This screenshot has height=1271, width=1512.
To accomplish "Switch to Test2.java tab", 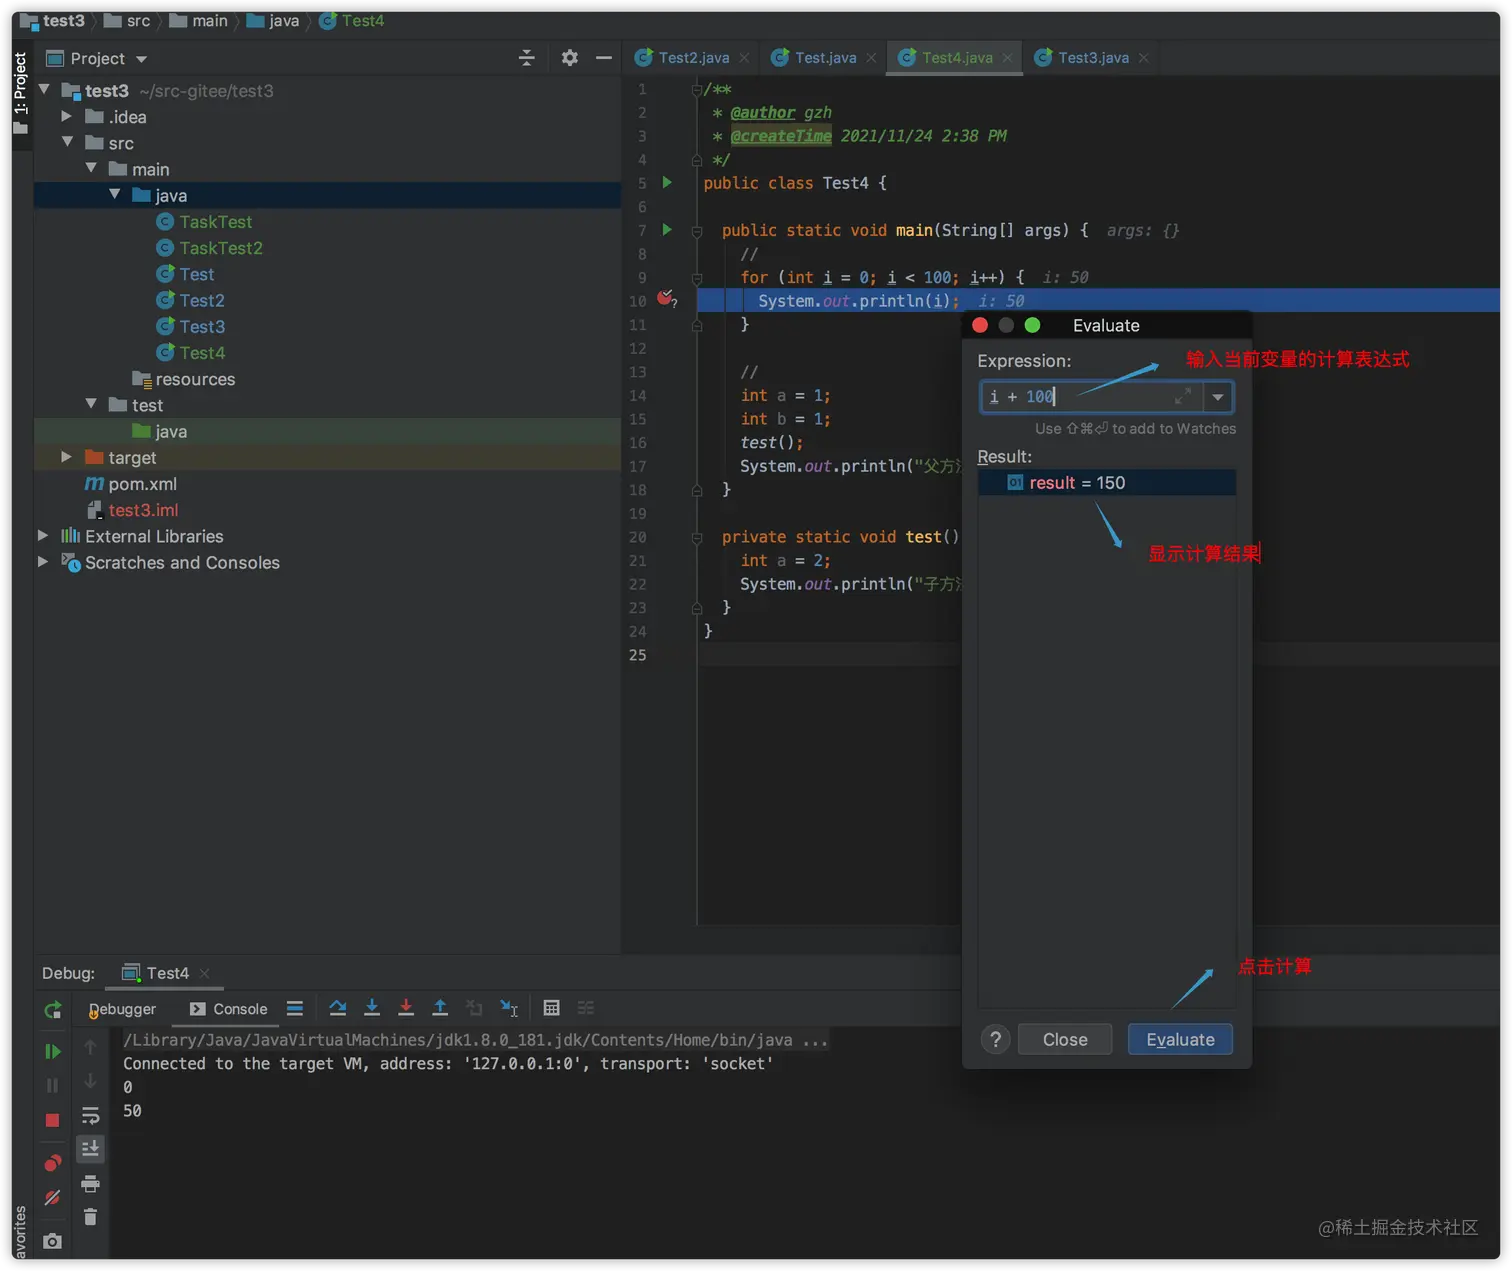I will 693,58.
